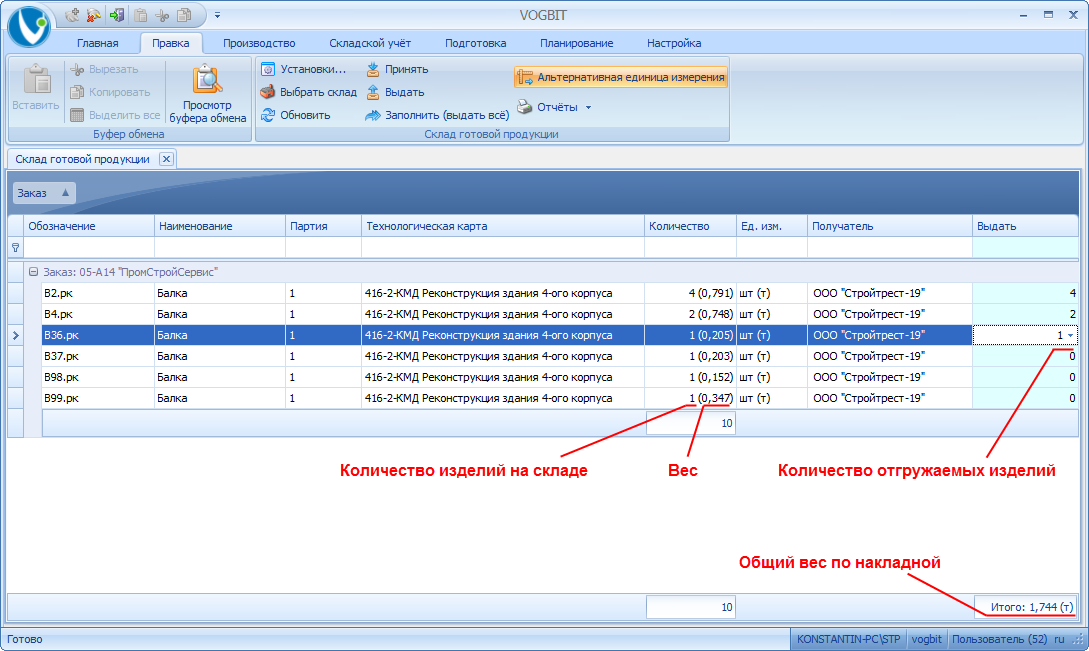The image size is (1089, 651).
Task: Click the filter field under Наименование
Action: pyautogui.click(x=219, y=247)
